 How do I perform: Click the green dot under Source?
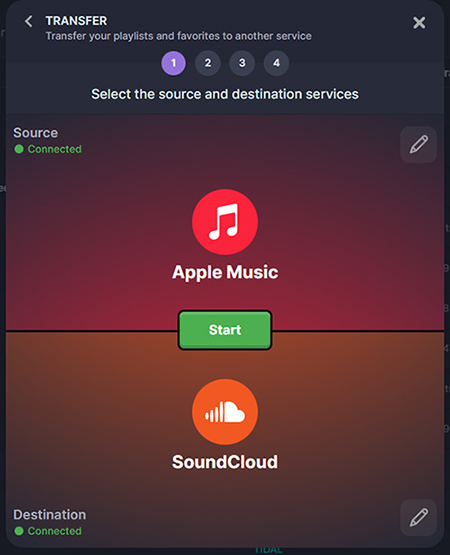coord(19,149)
